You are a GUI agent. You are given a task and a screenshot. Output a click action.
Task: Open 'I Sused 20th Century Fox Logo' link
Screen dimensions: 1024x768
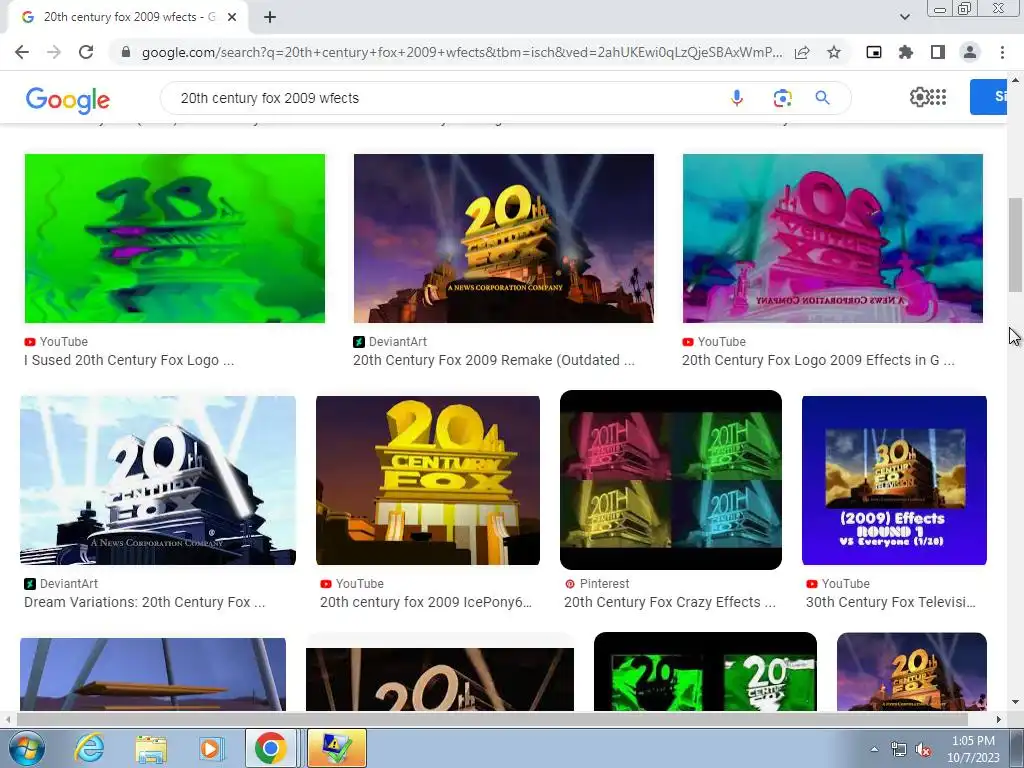(x=129, y=360)
